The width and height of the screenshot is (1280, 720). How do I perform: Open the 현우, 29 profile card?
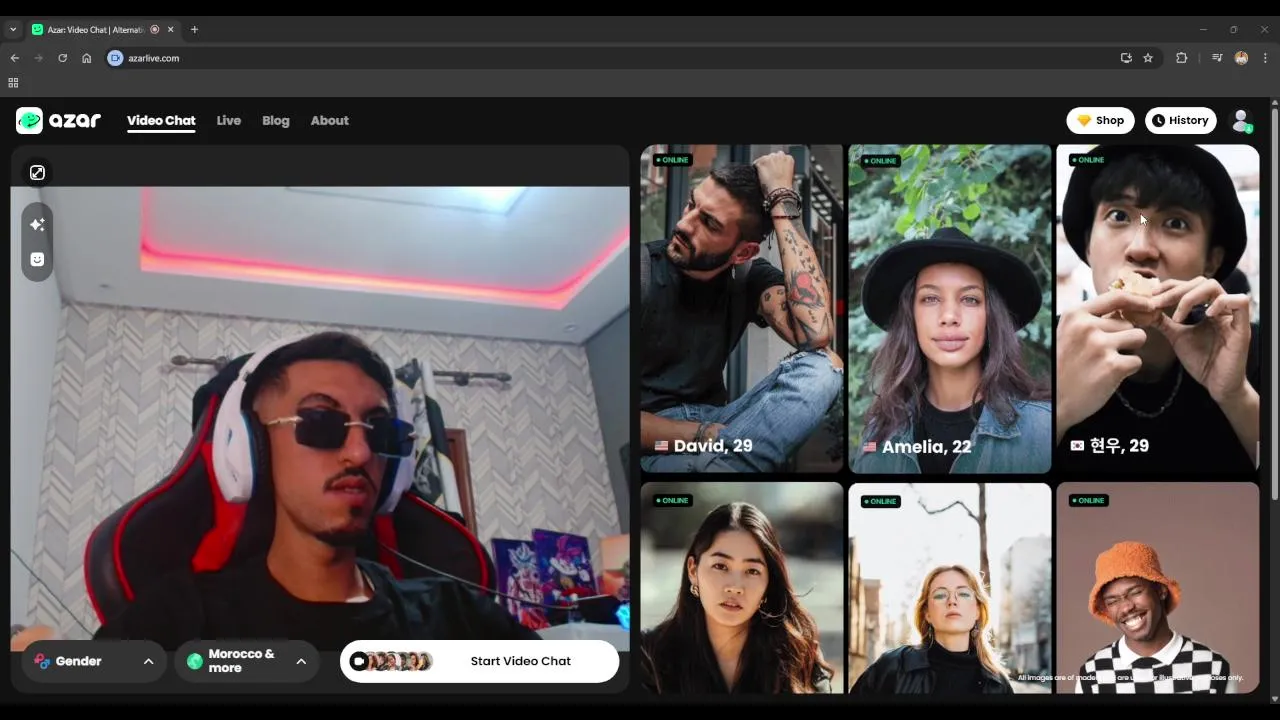tap(1157, 309)
